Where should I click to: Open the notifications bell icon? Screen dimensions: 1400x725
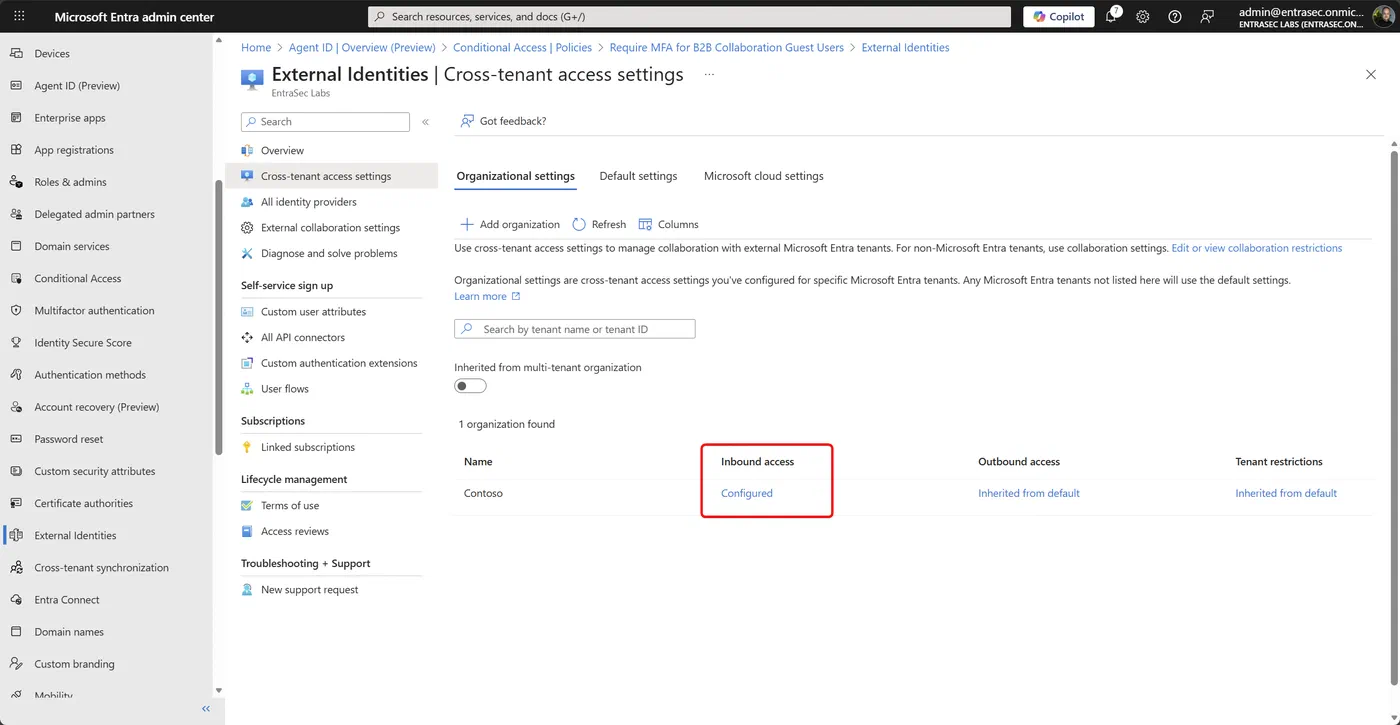point(1111,17)
